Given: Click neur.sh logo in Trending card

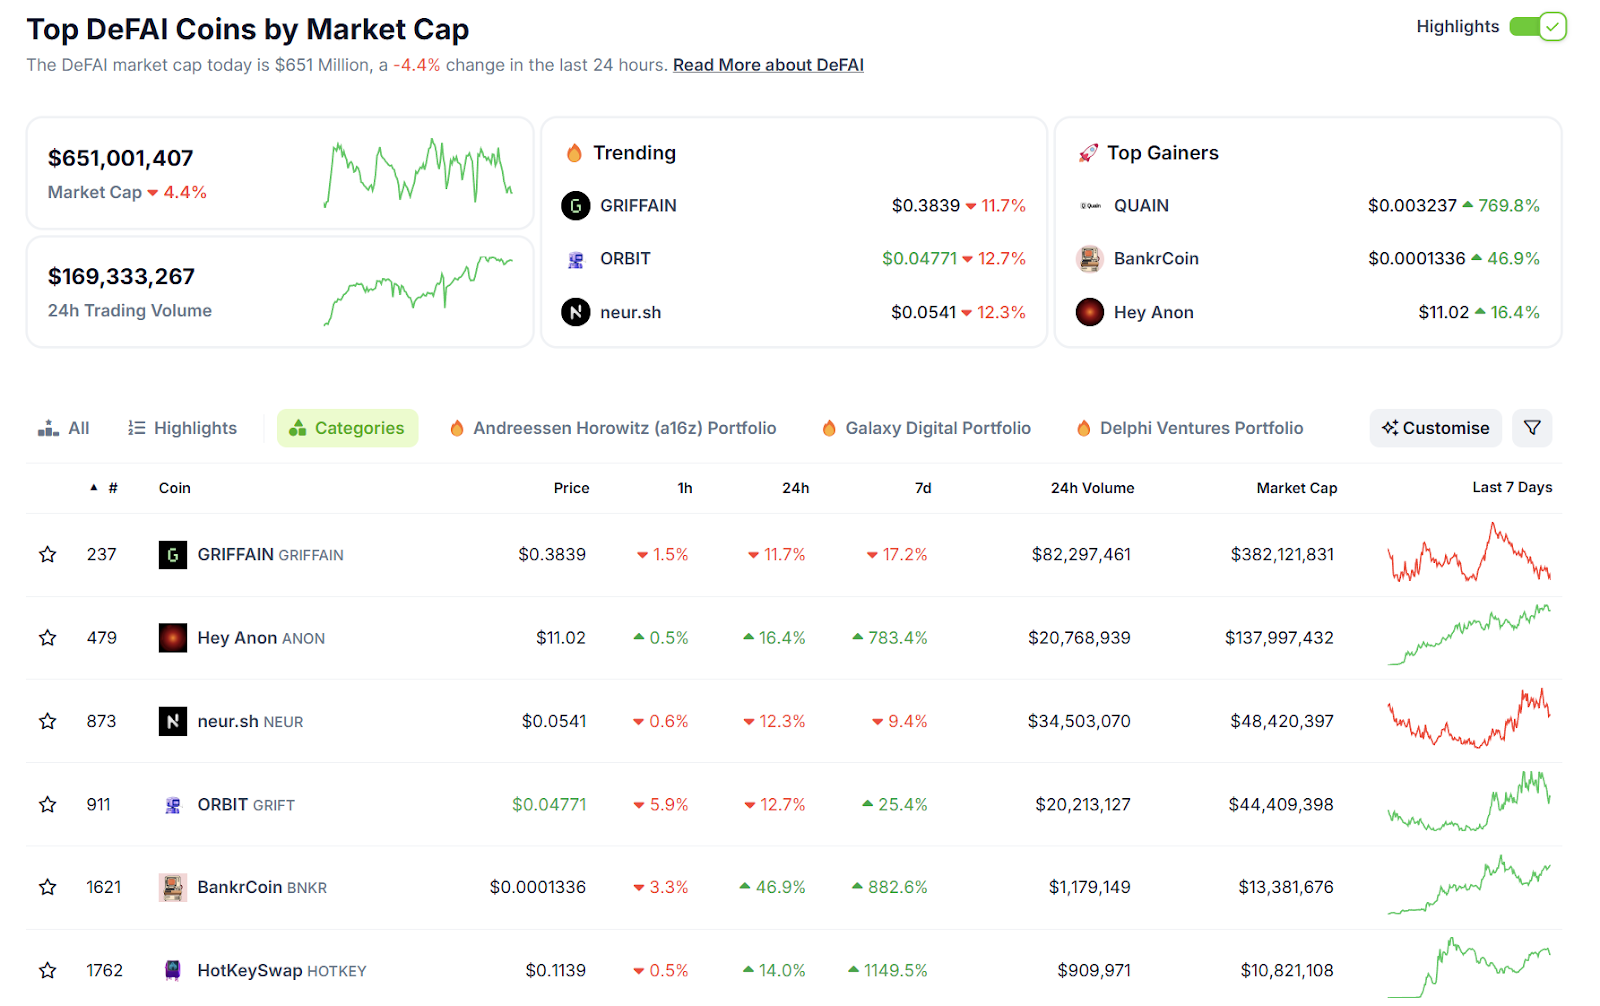Looking at the screenshot, I should pos(575,312).
